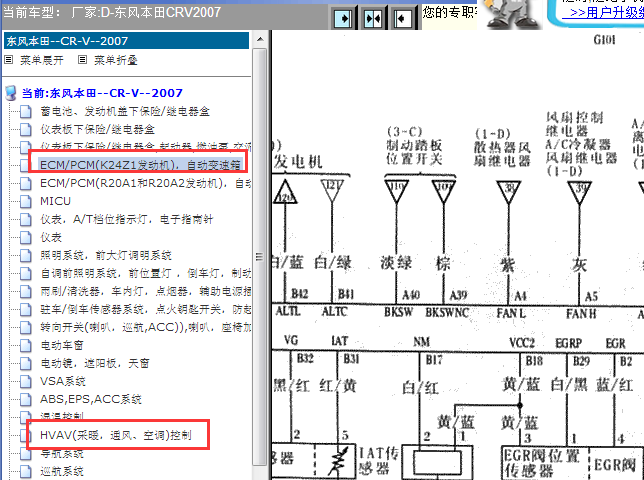The image size is (644, 480).
Task: Click the 制动踏板位置开关 label in diagram
Action: (414, 152)
